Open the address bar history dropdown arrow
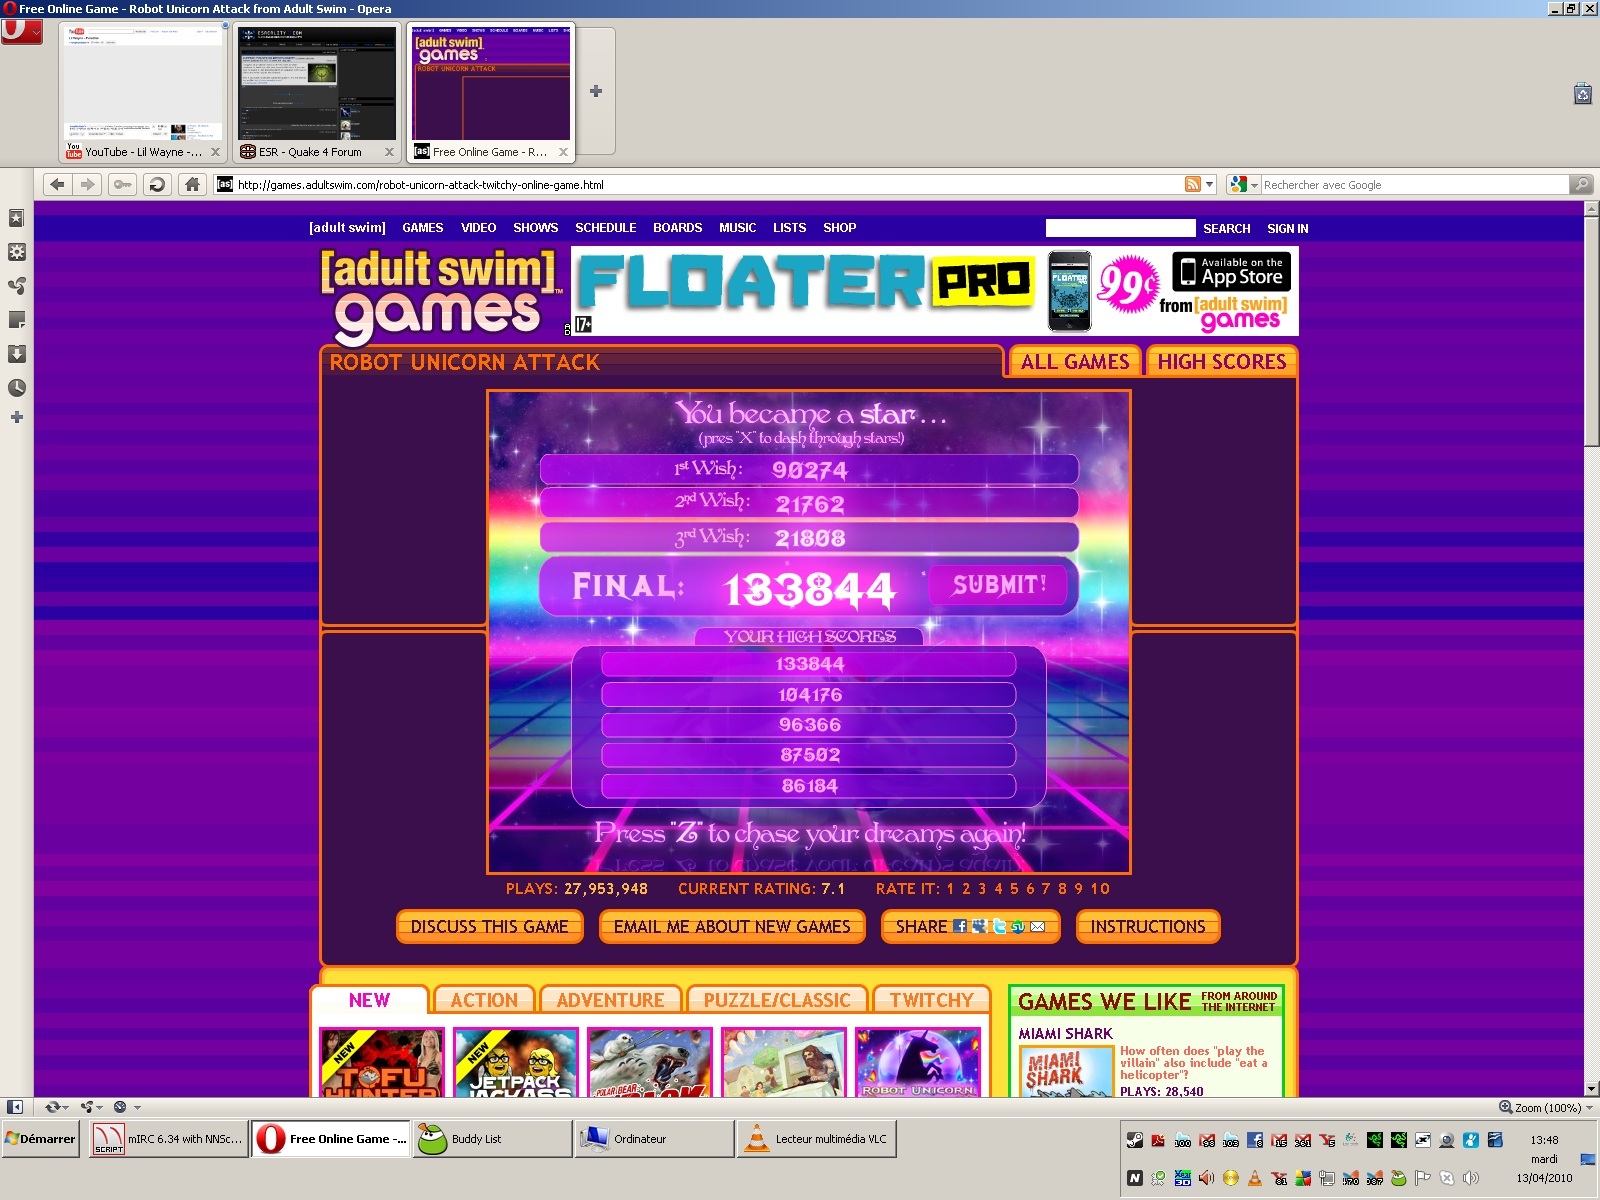The width and height of the screenshot is (1600, 1200). 1210,185
